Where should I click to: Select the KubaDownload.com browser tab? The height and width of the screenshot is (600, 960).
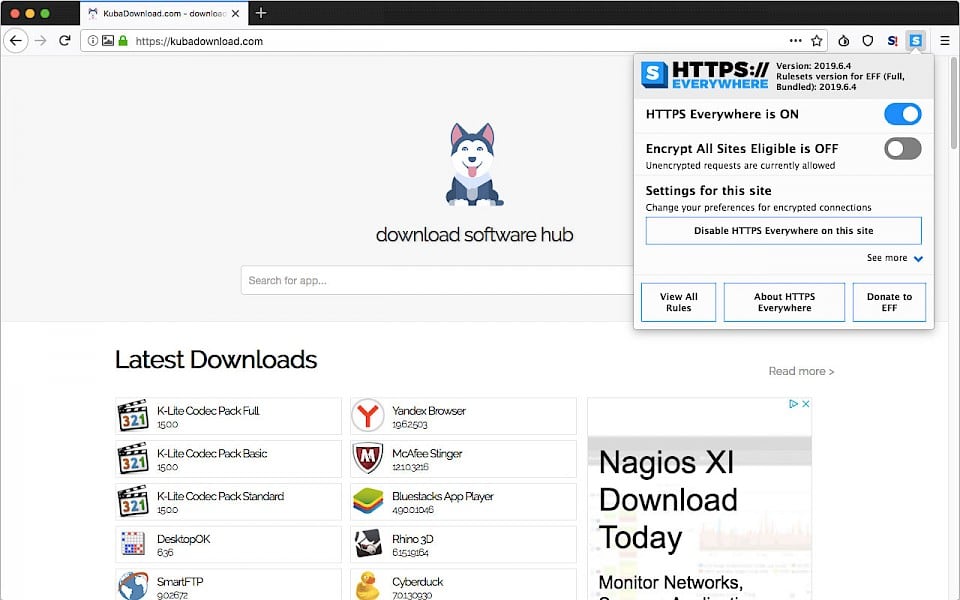[x=163, y=13]
